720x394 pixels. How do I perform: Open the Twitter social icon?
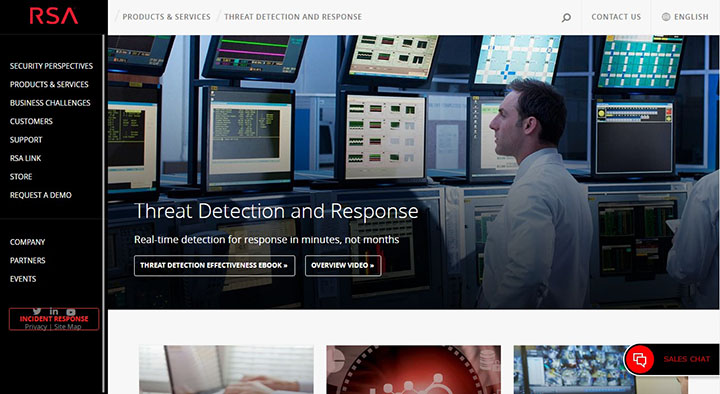click(x=37, y=311)
